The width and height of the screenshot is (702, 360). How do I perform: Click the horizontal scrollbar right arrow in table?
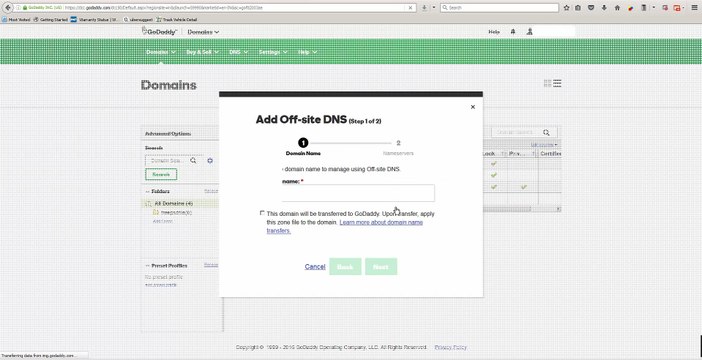(x=558, y=209)
